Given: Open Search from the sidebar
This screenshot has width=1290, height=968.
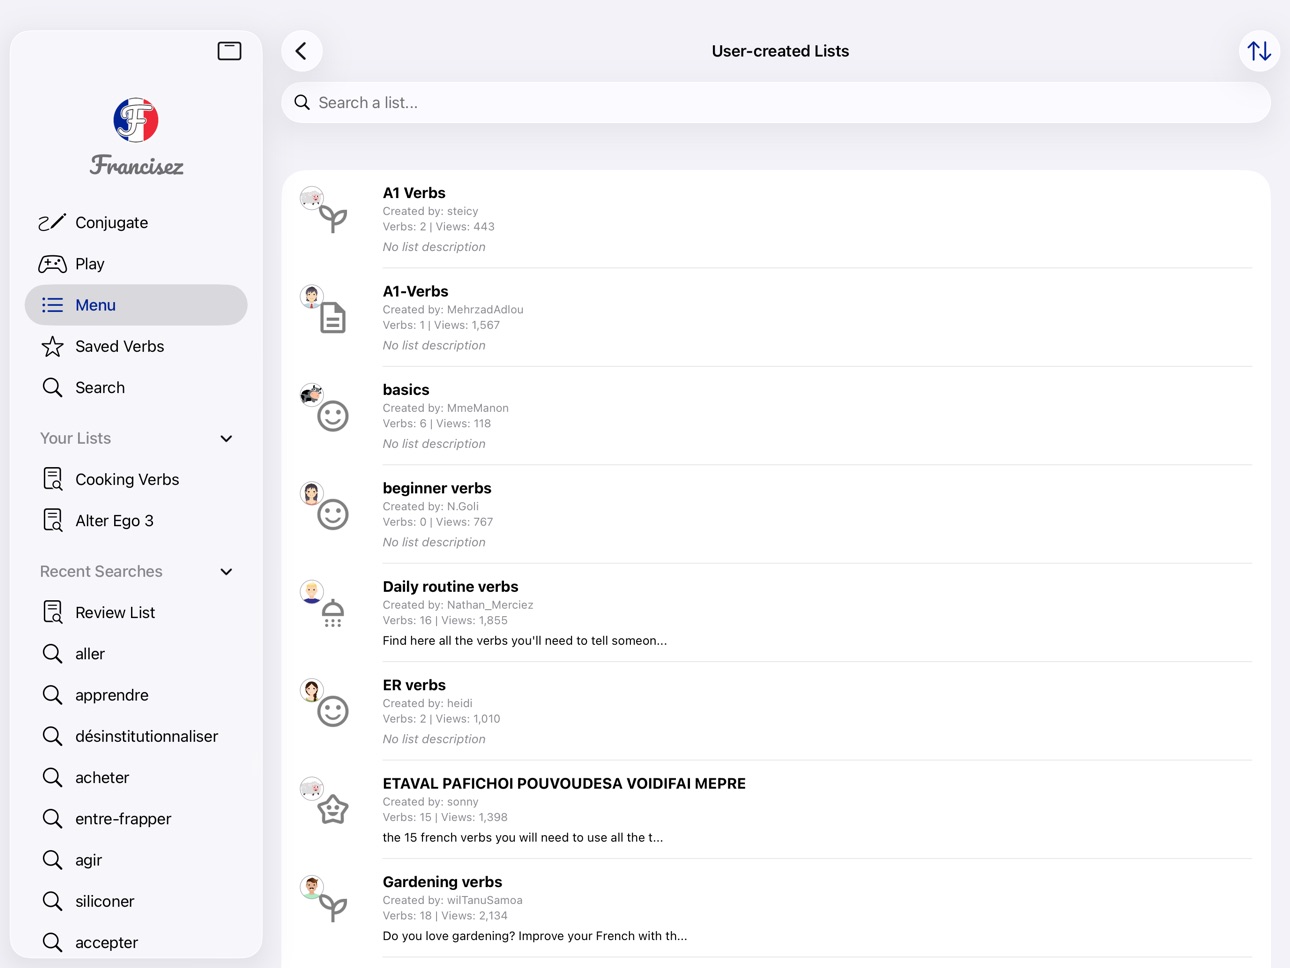Looking at the screenshot, I should [x=136, y=387].
